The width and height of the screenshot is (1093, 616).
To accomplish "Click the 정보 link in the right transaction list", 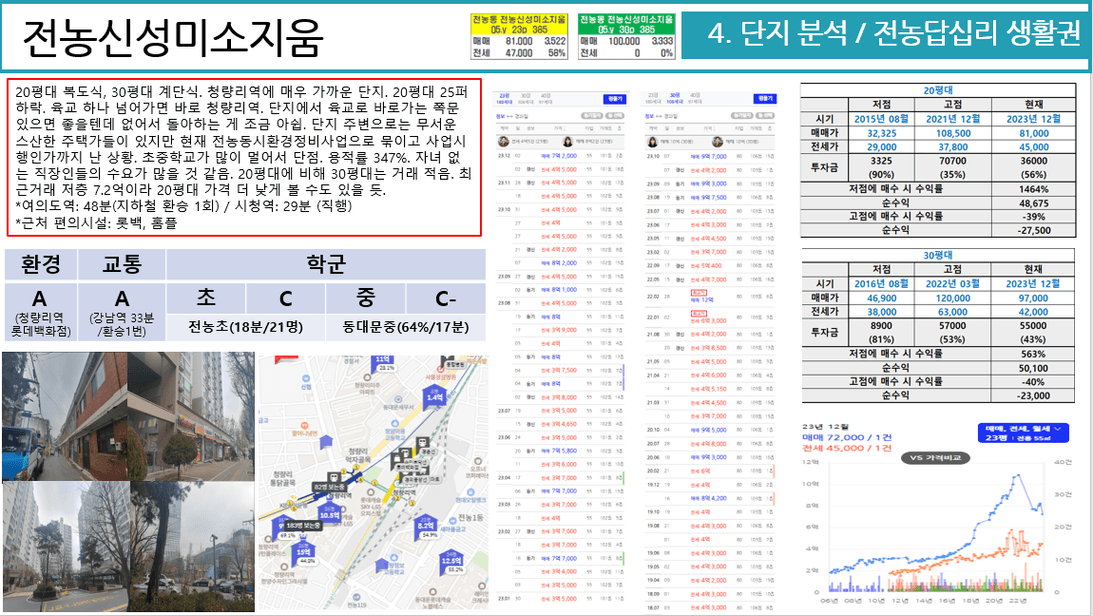I will point(649,116).
